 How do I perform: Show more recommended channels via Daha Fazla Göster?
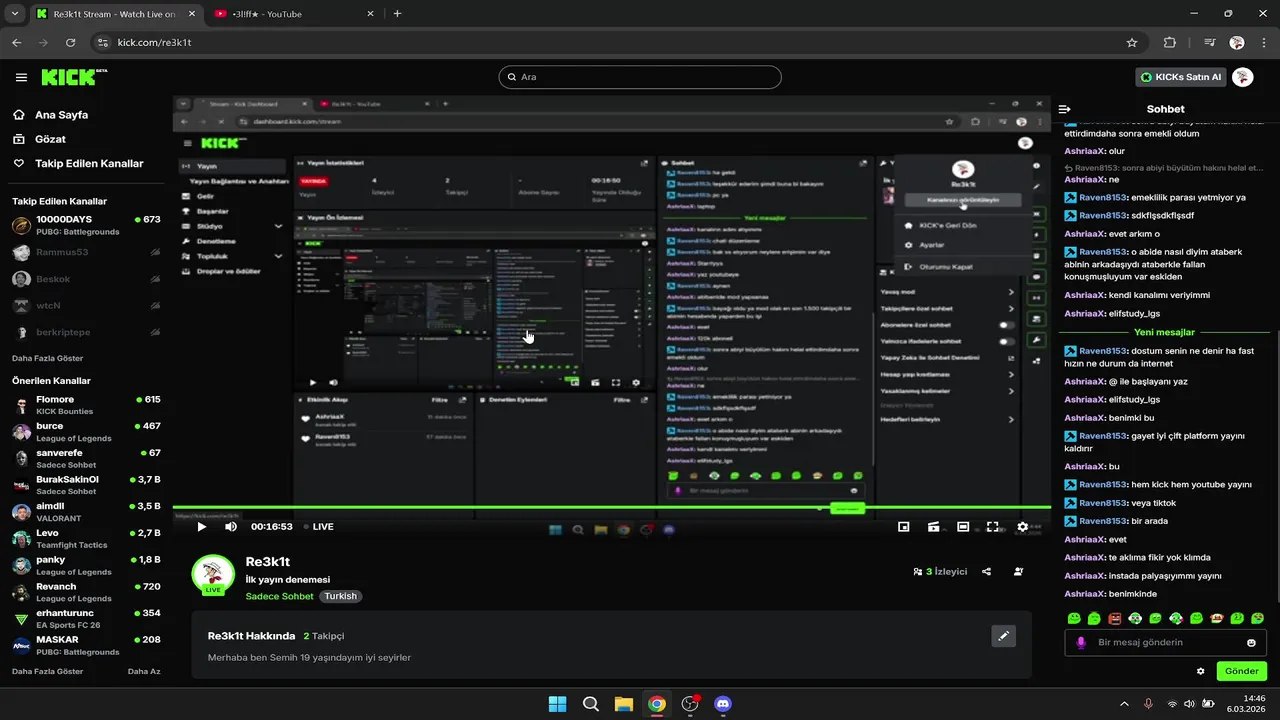47,671
